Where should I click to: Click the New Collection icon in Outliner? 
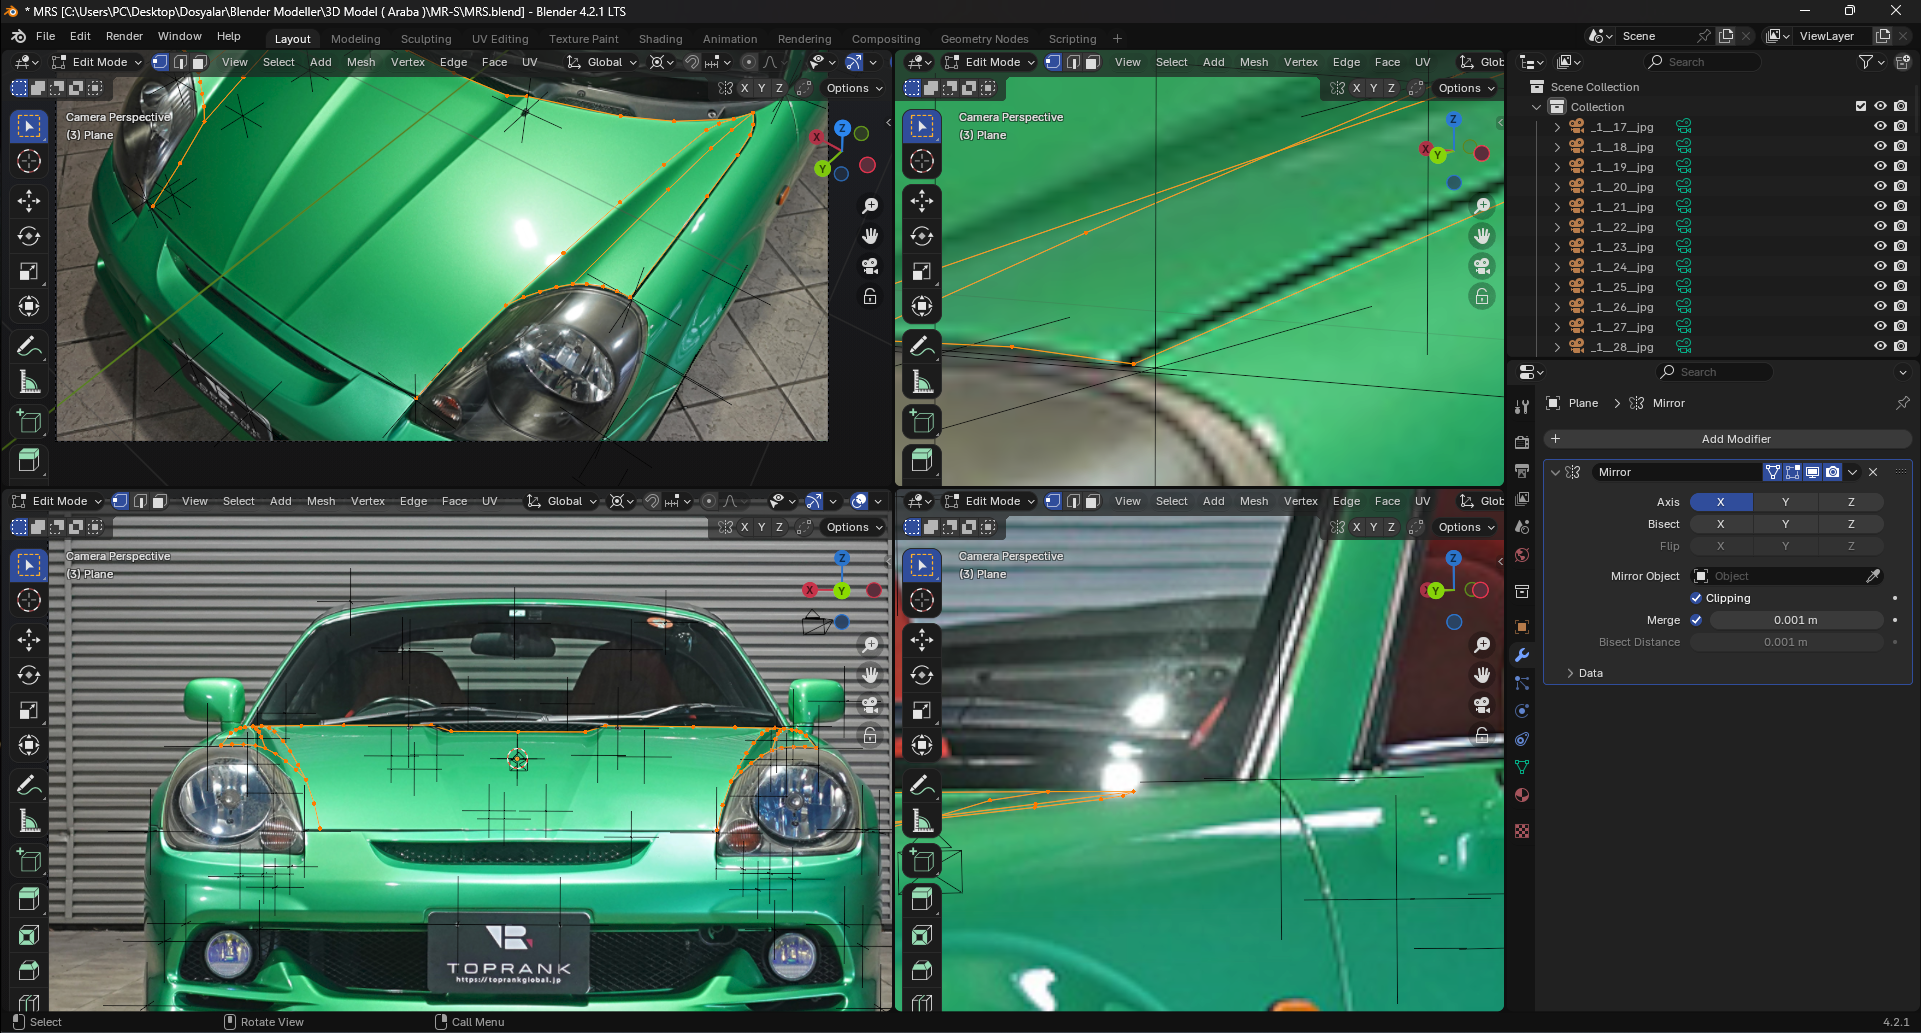[1902, 62]
